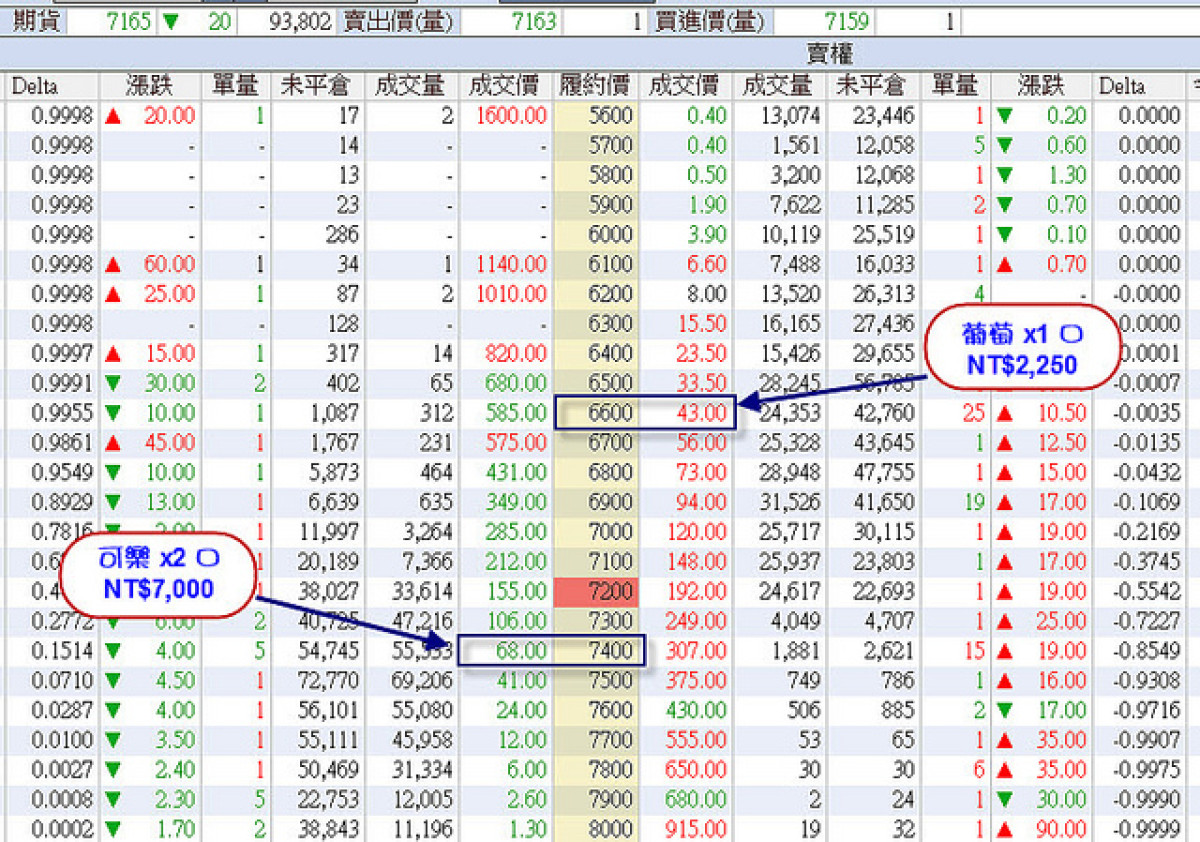Screen dimensions: 1200x842
Task: Click call Delta value 0.0002
Action: coord(62,829)
